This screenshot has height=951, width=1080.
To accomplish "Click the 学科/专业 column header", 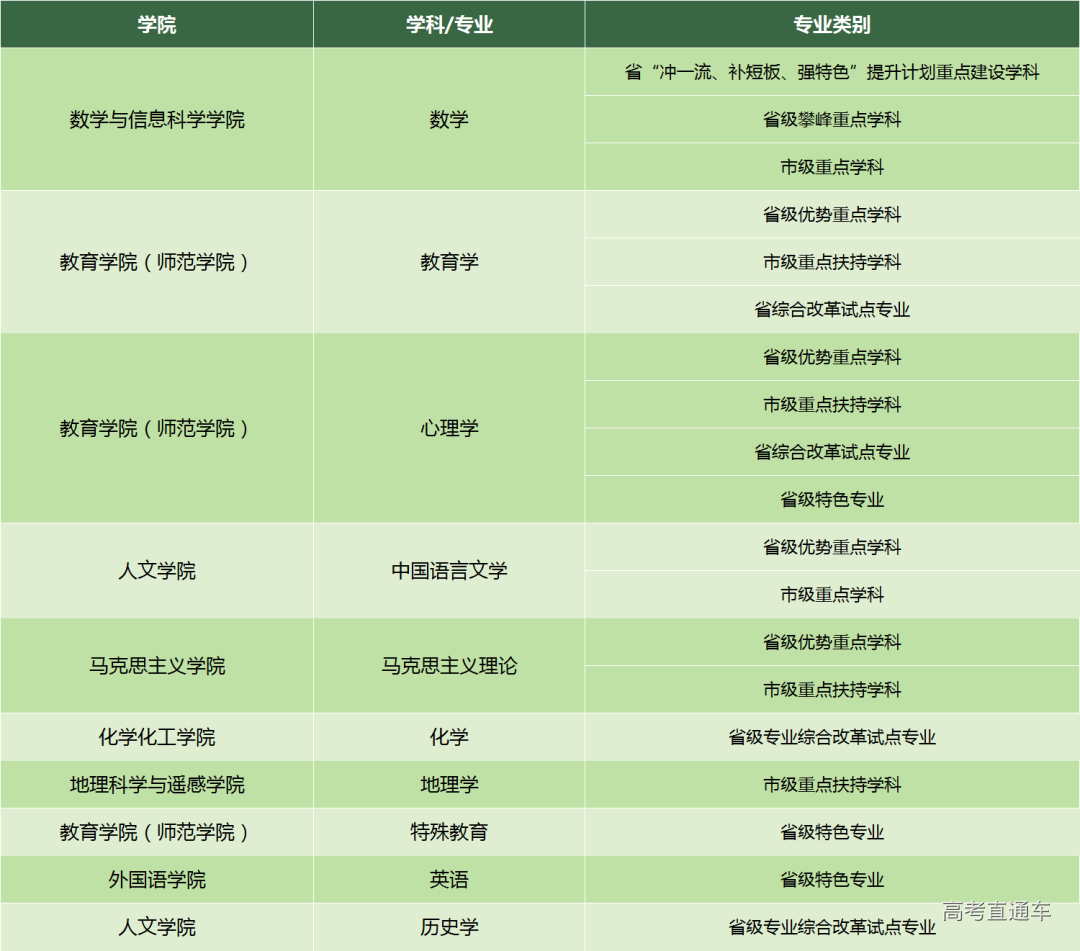I will click(x=449, y=25).
